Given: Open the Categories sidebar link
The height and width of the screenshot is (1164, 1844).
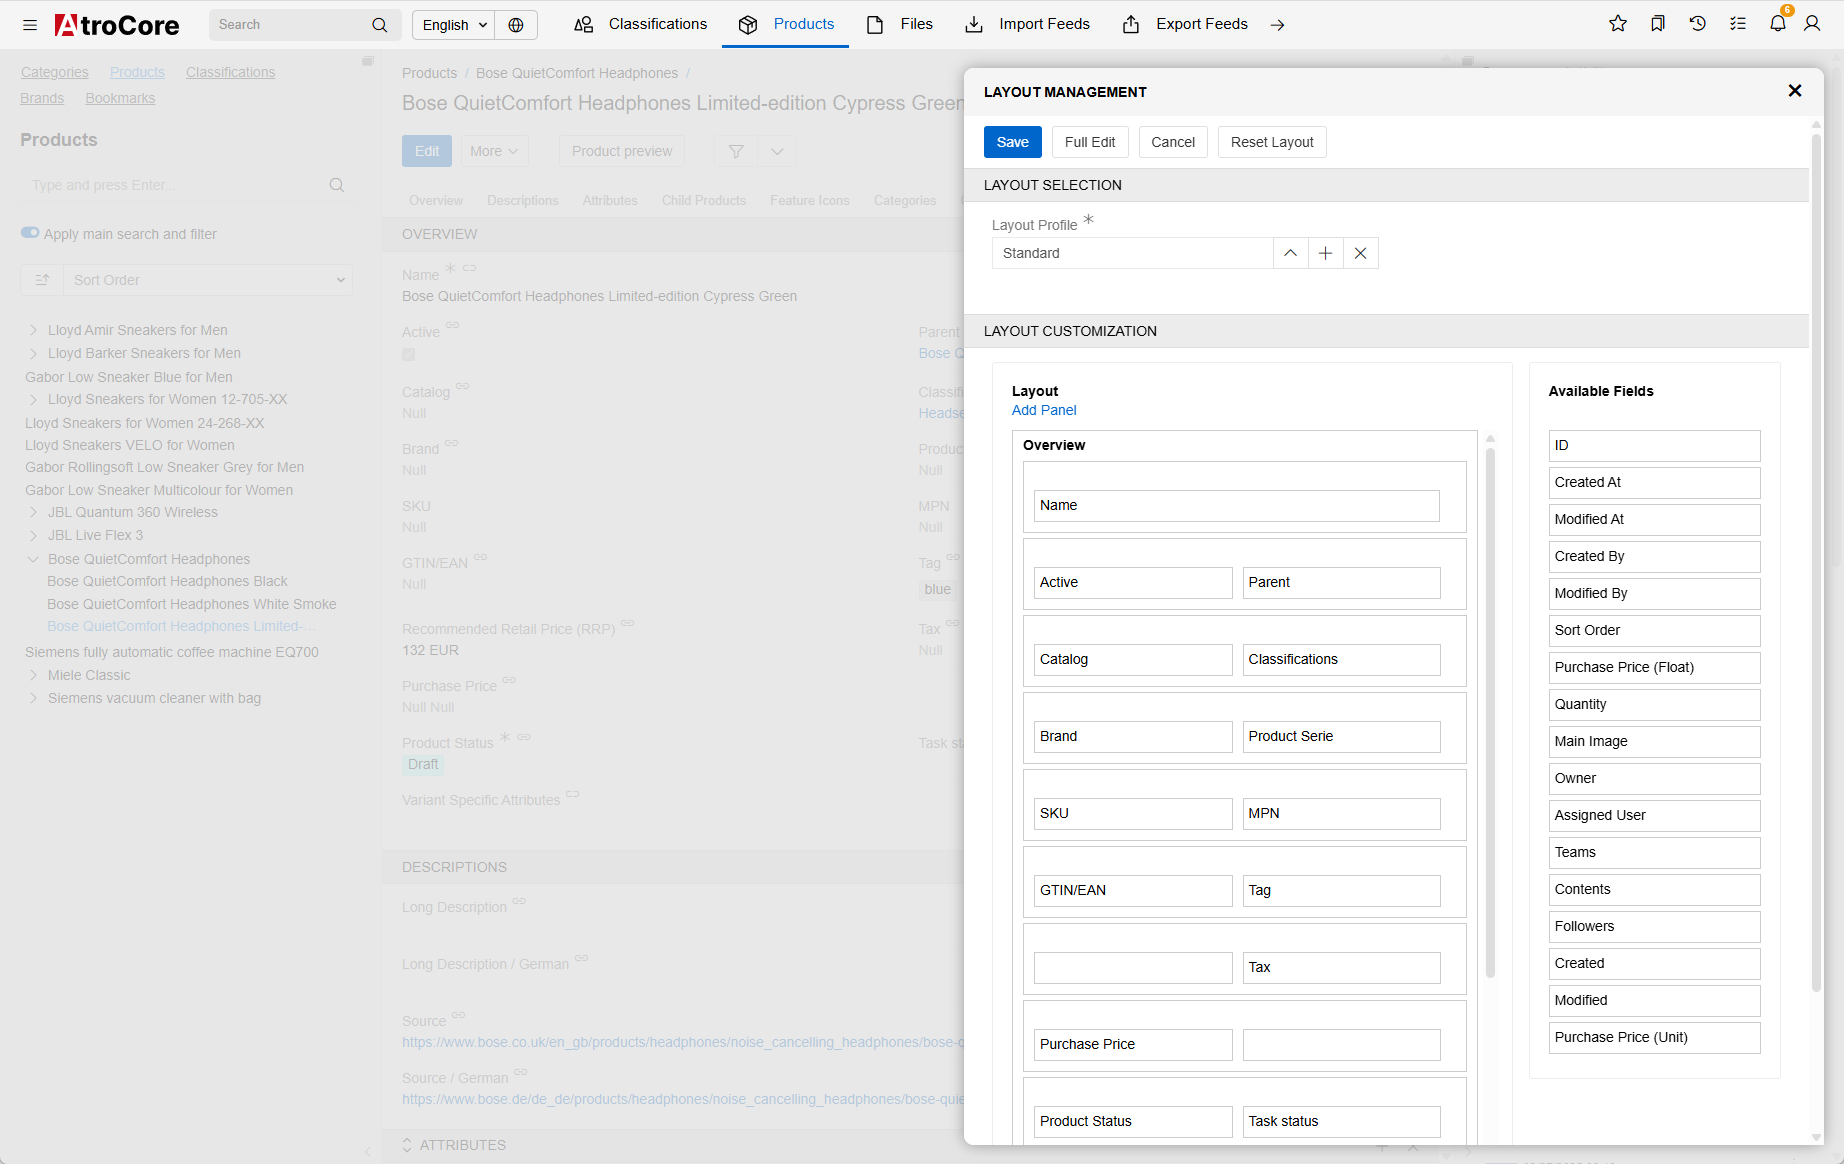Looking at the screenshot, I should pyautogui.click(x=55, y=72).
